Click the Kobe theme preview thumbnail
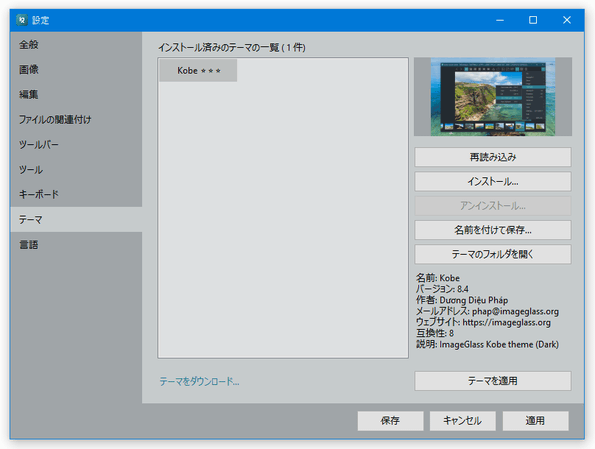Image resolution: width=595 pixels, height=449 pixels. click(493, 96)
